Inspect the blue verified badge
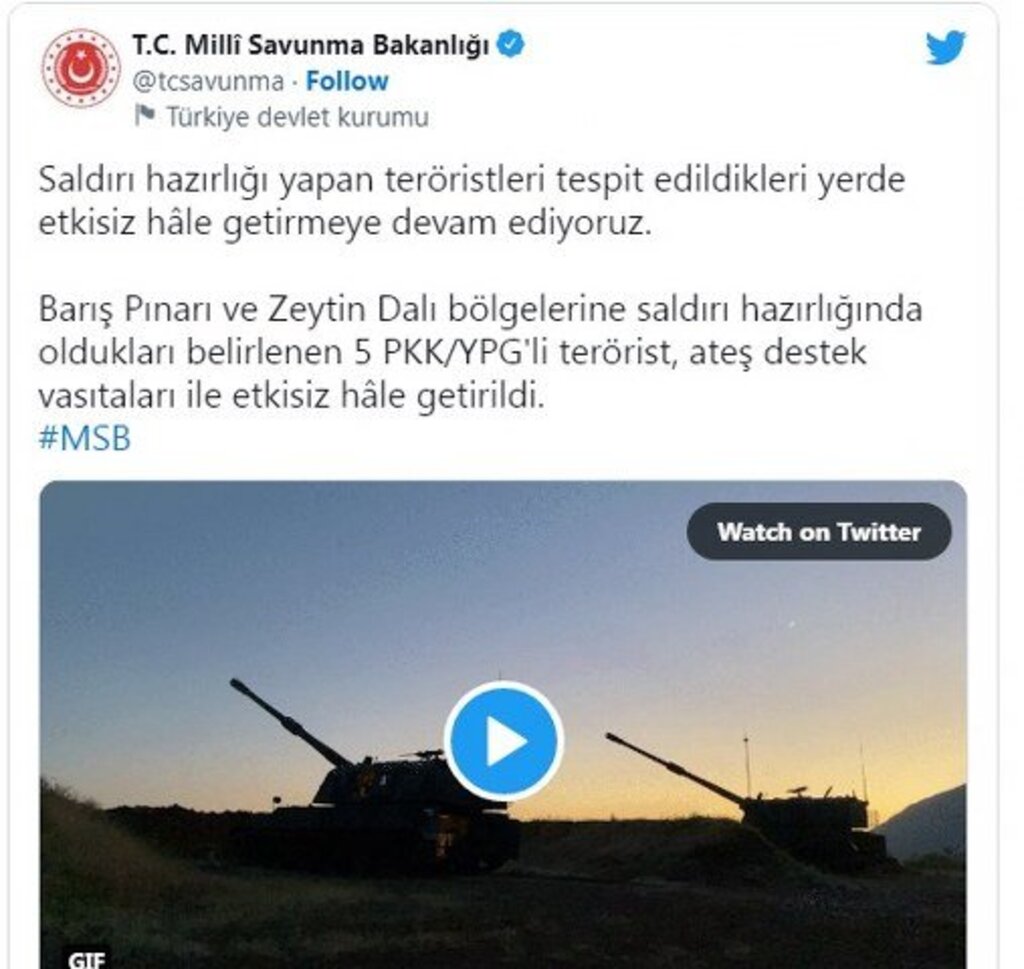This screenshot has height=969, width=1024. [511, 44]
